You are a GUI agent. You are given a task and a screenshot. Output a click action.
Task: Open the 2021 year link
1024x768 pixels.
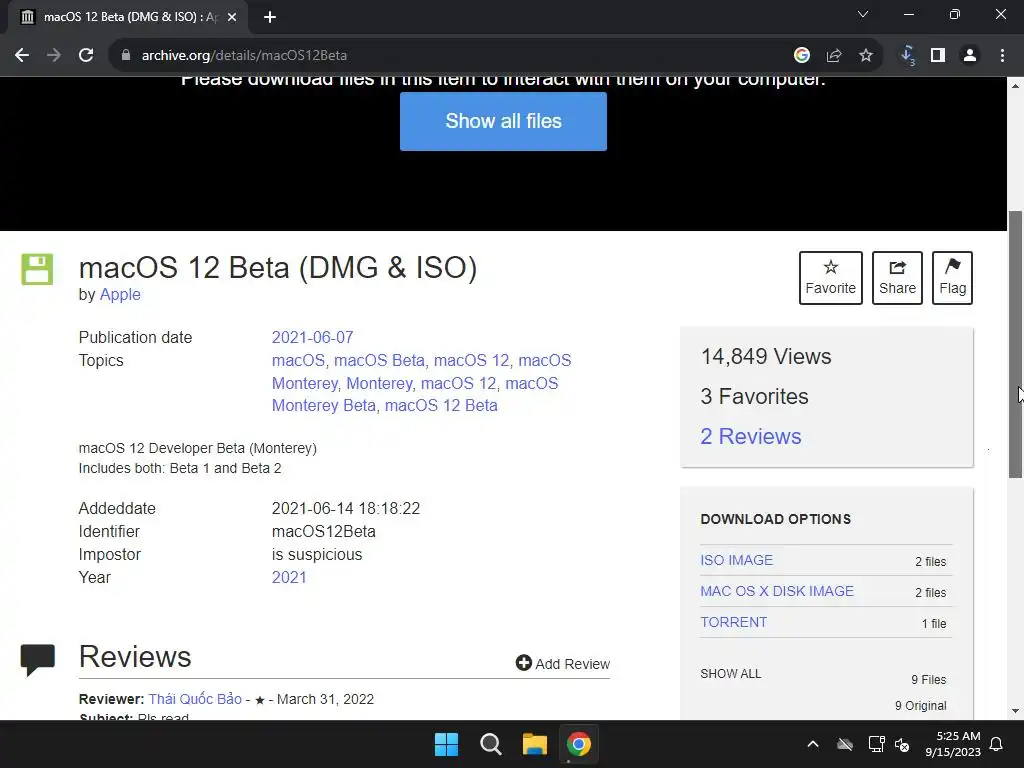[289, 577]
